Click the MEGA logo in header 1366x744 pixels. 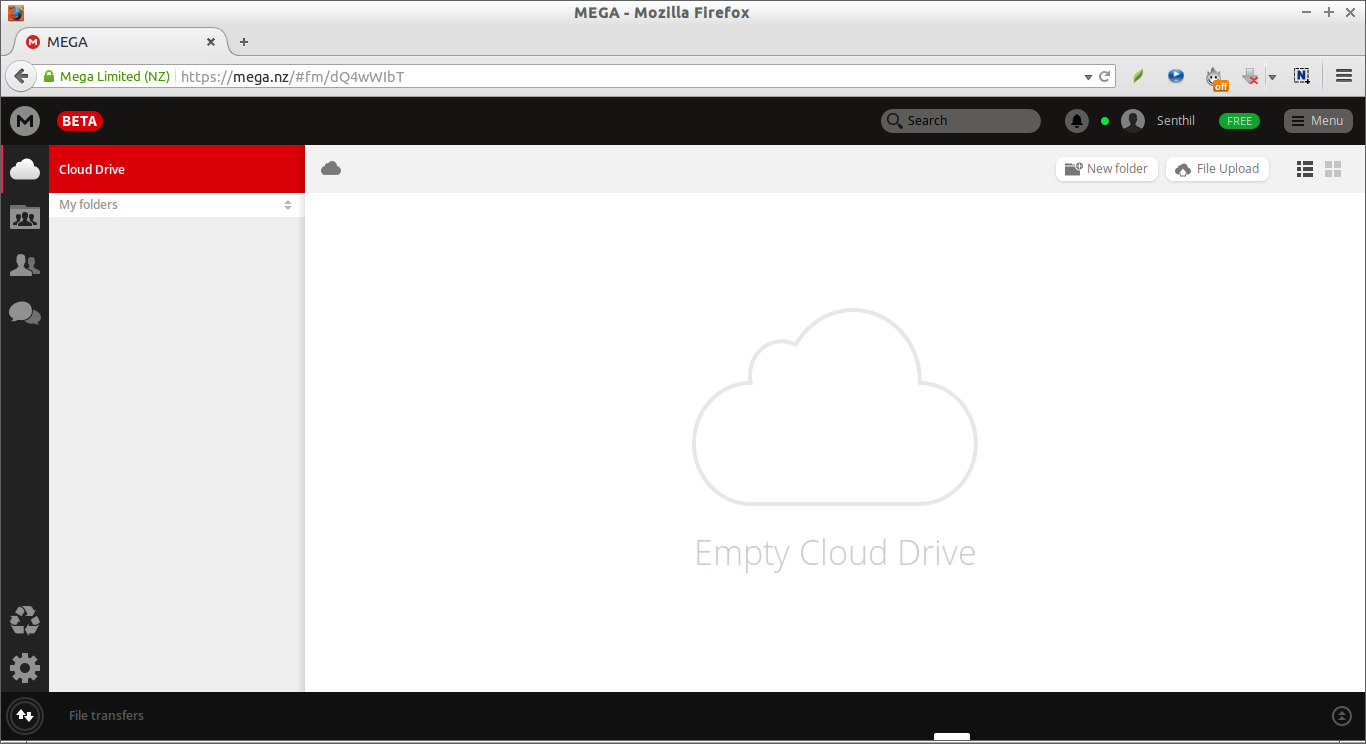pyautogui.click(x=25, y=121)
